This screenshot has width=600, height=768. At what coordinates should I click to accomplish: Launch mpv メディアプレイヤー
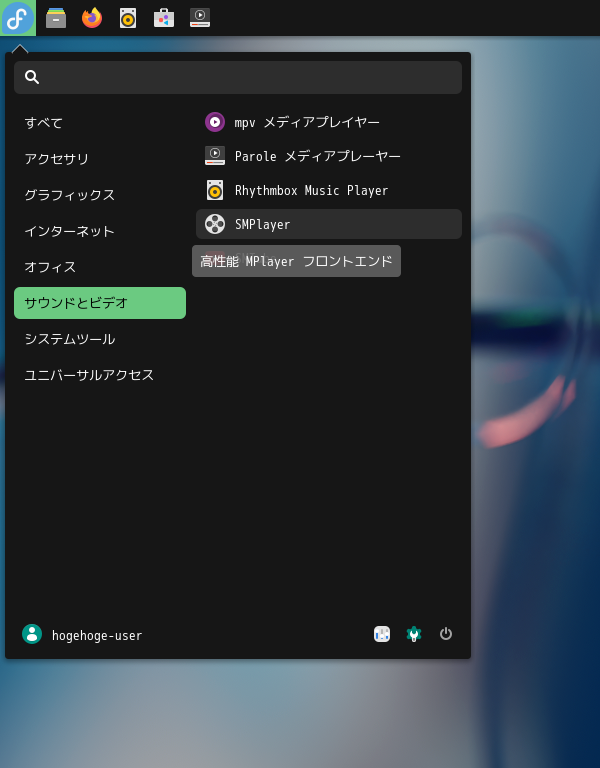329,122
